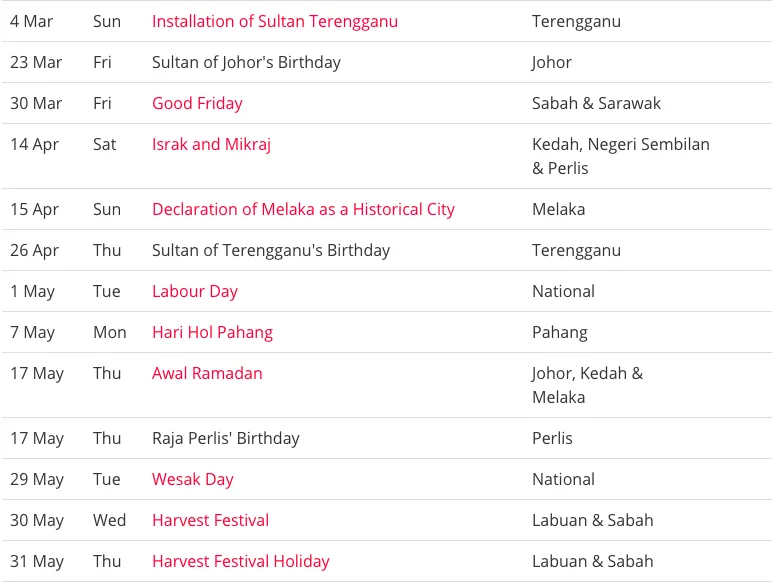Click the 4 Mar date cell

32,21
